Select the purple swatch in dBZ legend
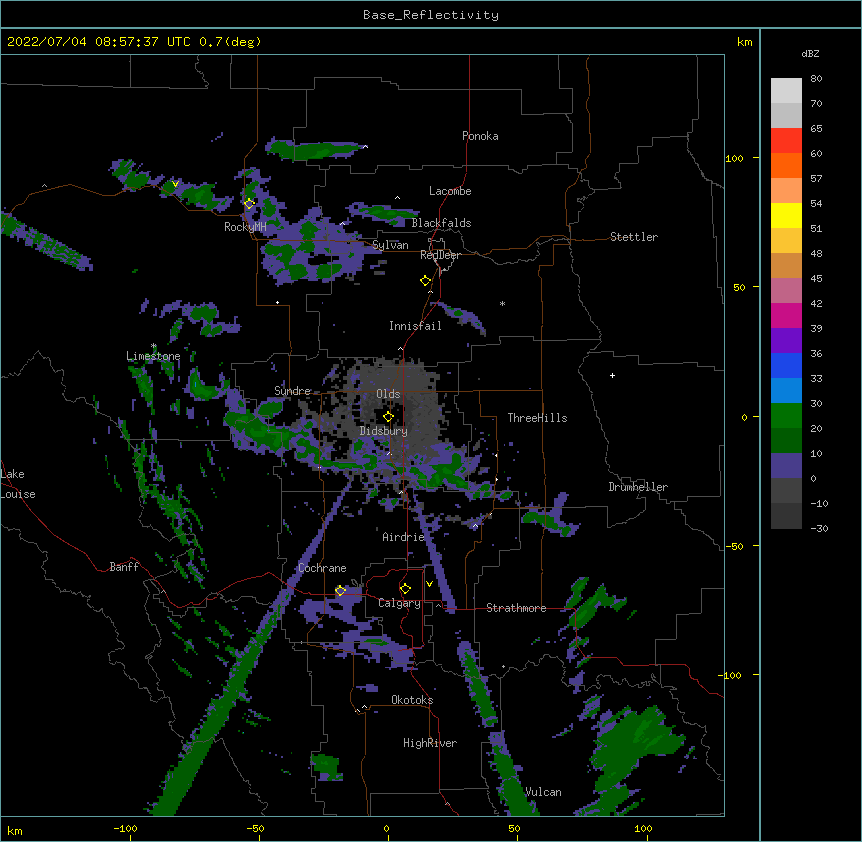 [x=786, y=341]
